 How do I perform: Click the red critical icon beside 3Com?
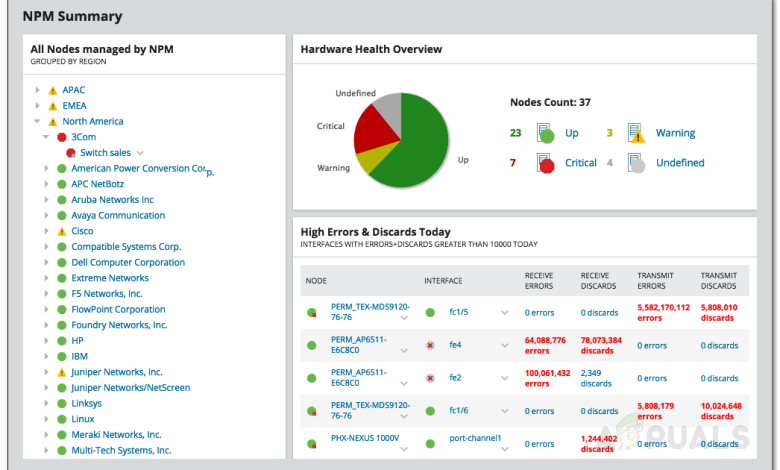click(x=62, y=137)
